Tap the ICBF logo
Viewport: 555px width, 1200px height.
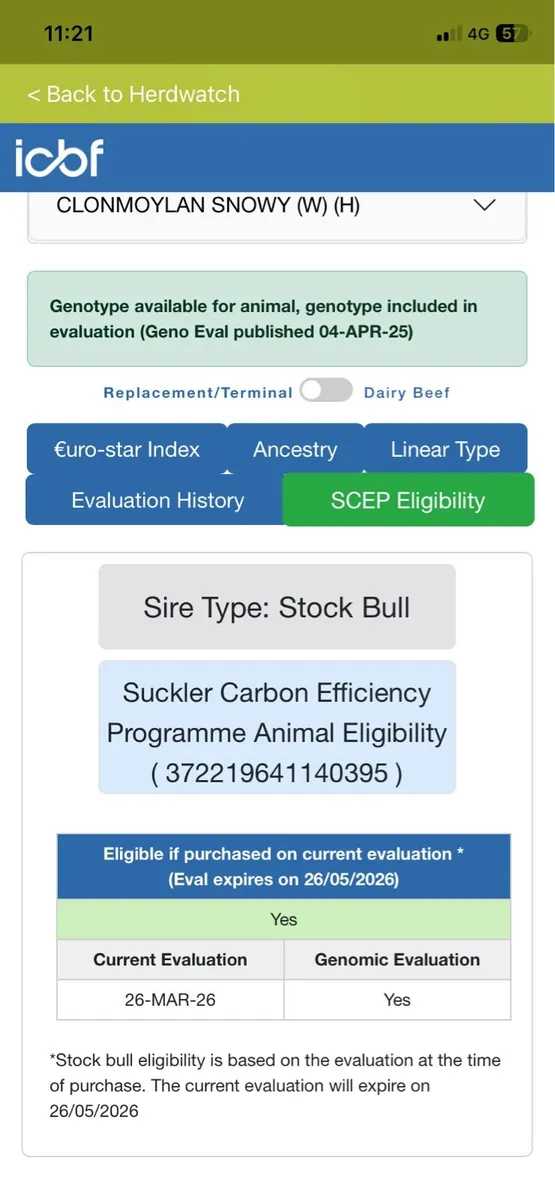pos(59,157)
